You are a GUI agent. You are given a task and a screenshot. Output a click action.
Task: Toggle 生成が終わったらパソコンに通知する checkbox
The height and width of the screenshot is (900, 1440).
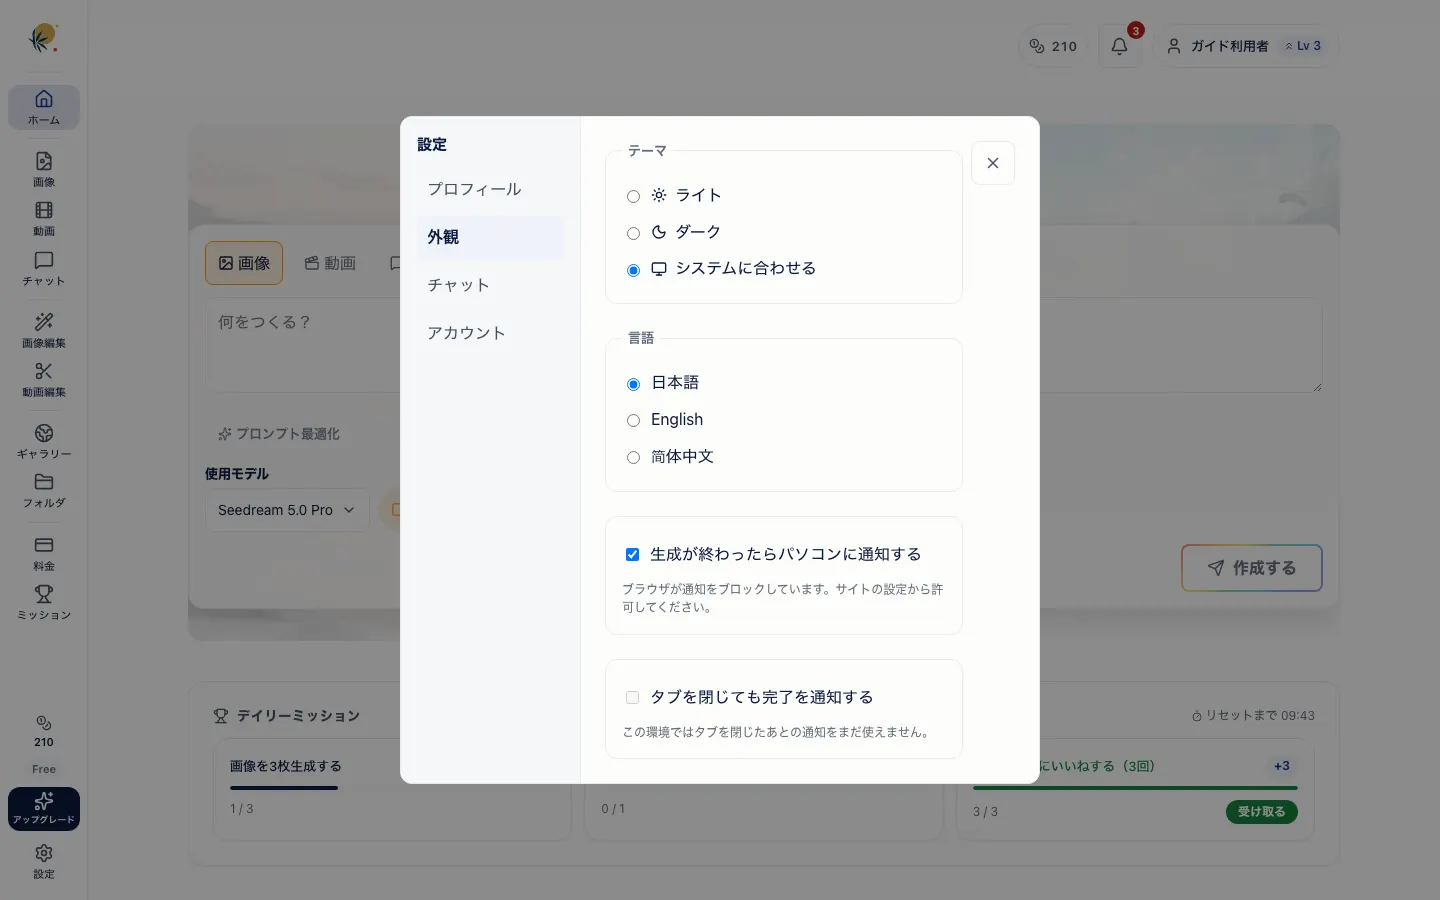point(632,554)
